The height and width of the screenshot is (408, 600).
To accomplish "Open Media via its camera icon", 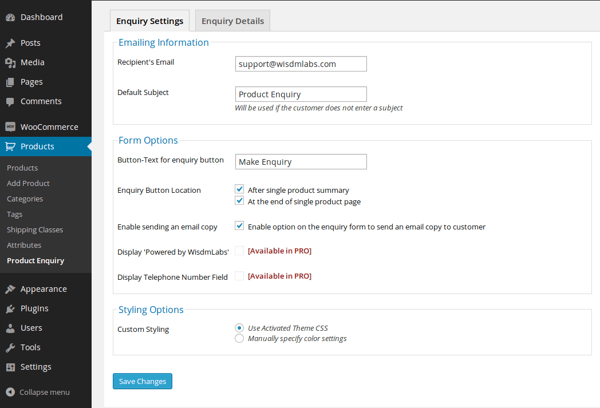I will [10, 62].
